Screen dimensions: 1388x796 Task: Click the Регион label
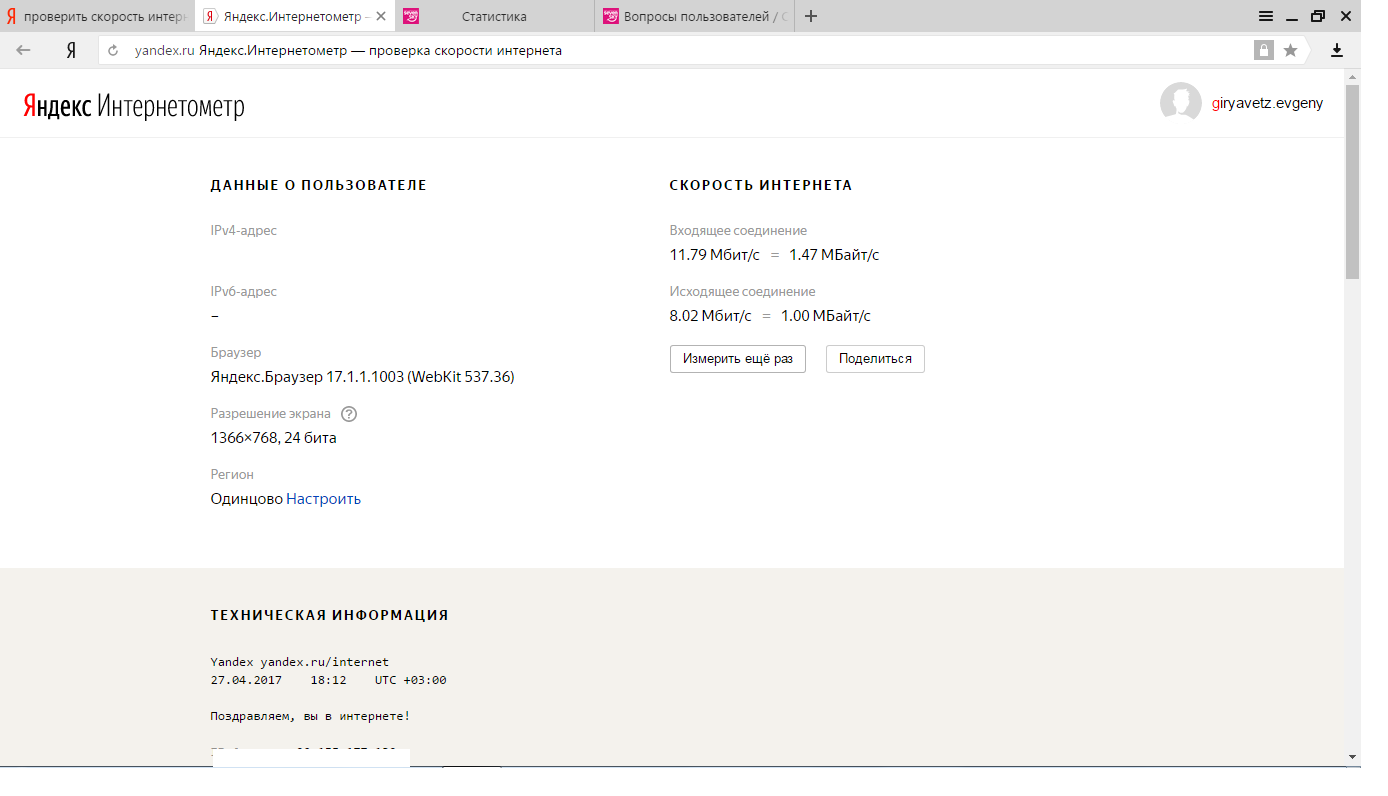click(232, 475)
